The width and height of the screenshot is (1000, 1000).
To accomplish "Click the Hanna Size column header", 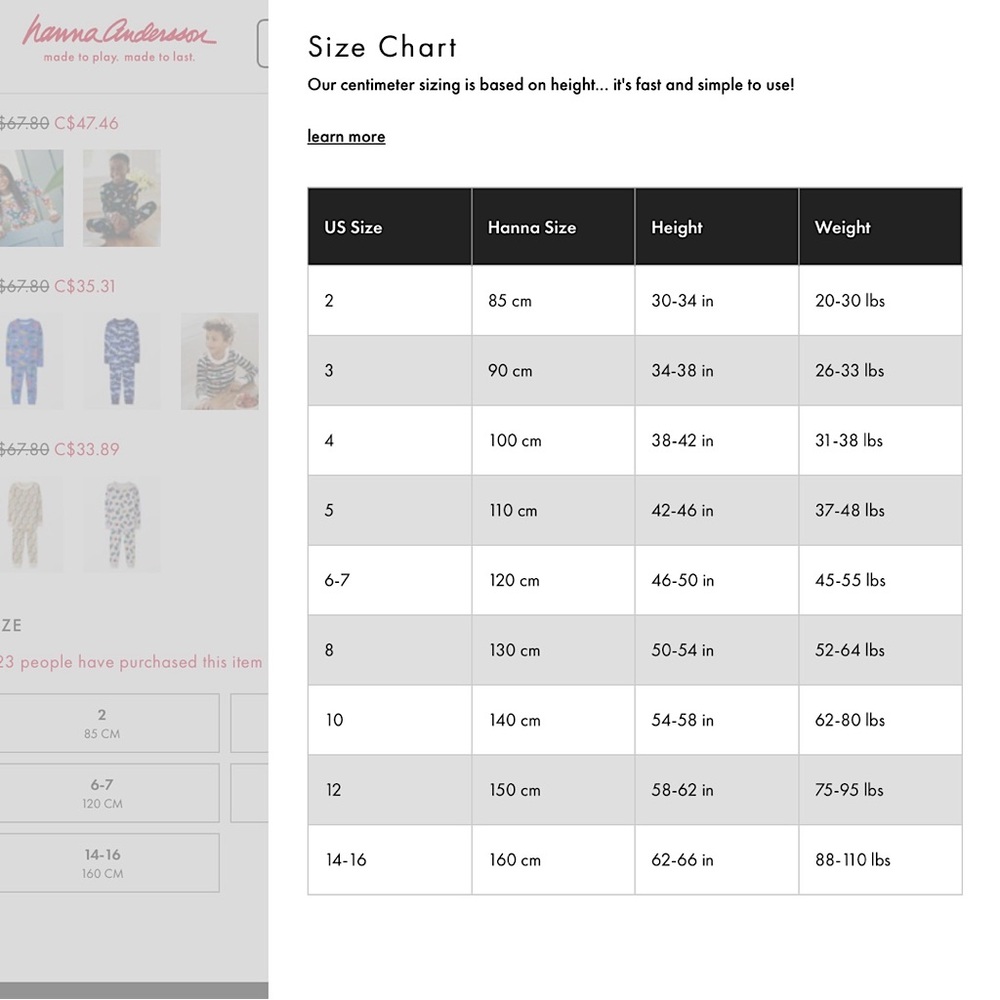I will (553, 226).
